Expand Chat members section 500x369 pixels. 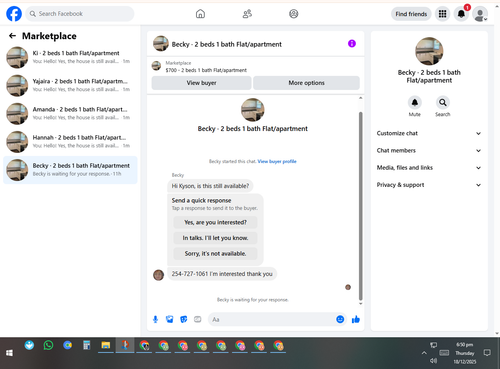[429, 150]
